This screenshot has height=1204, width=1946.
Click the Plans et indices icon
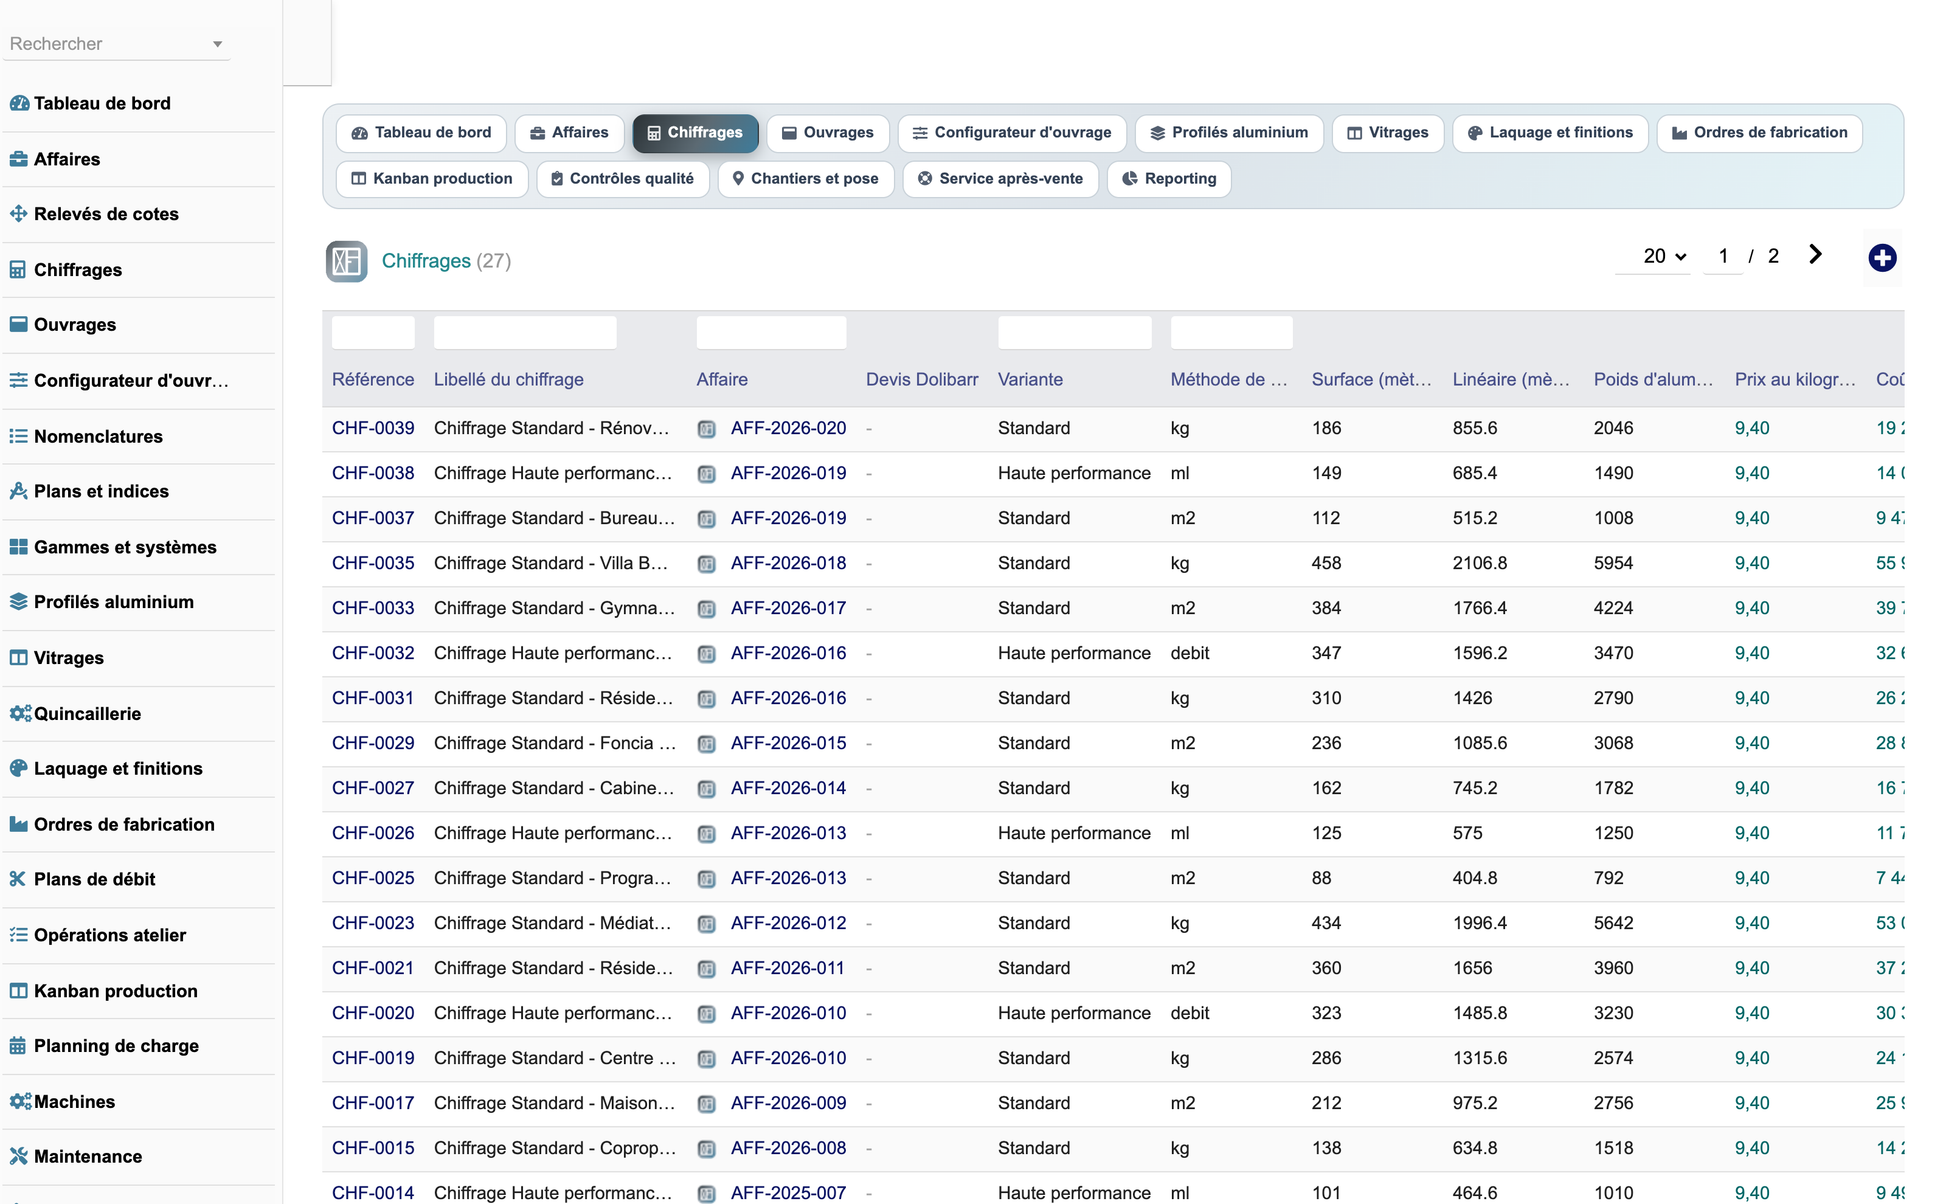[x=19, y=491]
